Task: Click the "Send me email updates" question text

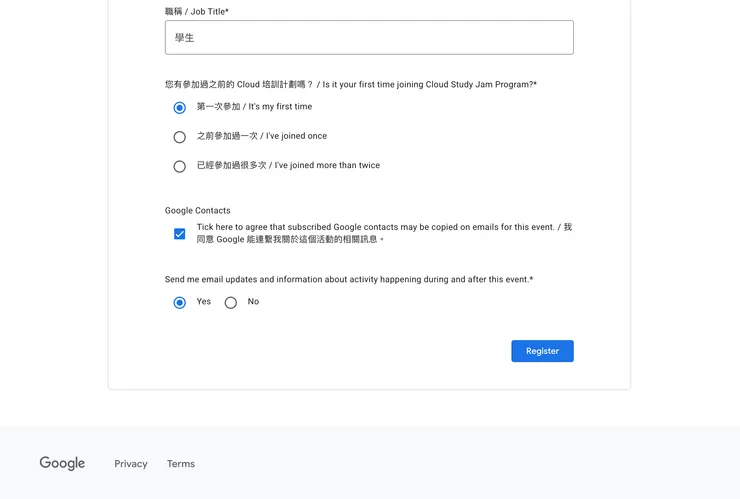Action: pos(349,279)
